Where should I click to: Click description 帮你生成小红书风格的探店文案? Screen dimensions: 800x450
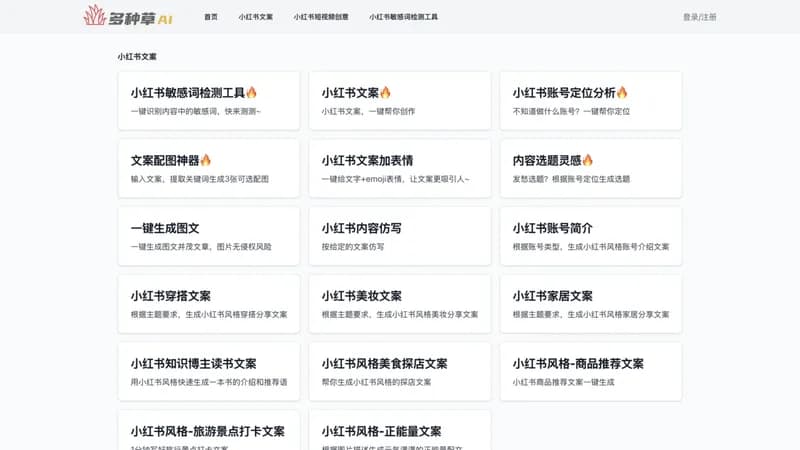click(376, 382)
